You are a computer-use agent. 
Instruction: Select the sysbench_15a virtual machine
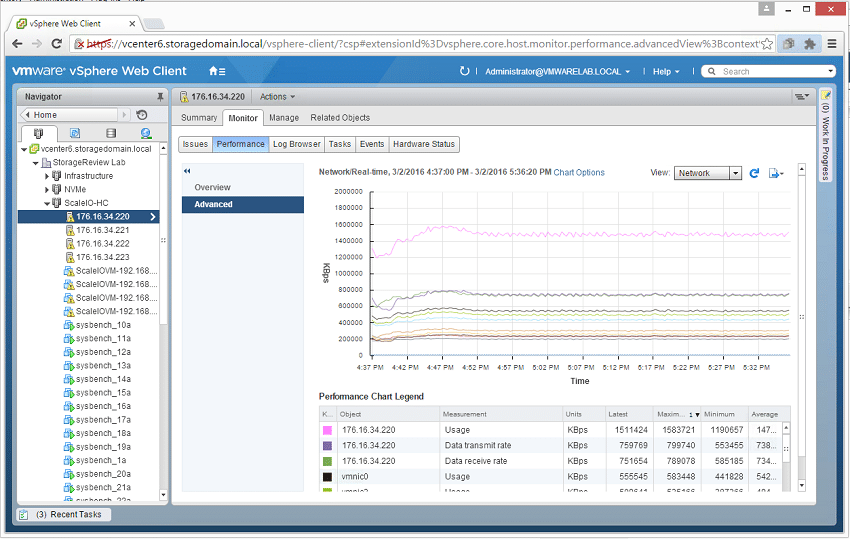[x=103, y=393]
